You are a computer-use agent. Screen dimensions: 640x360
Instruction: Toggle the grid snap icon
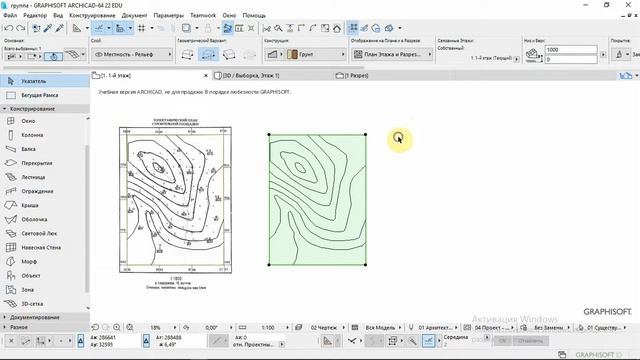[x=142, y=28]
